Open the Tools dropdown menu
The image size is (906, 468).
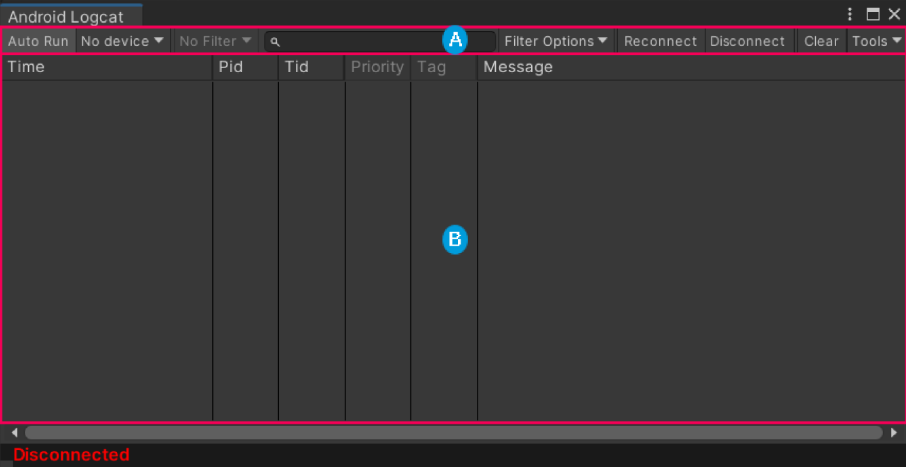[x=876, y=42]
